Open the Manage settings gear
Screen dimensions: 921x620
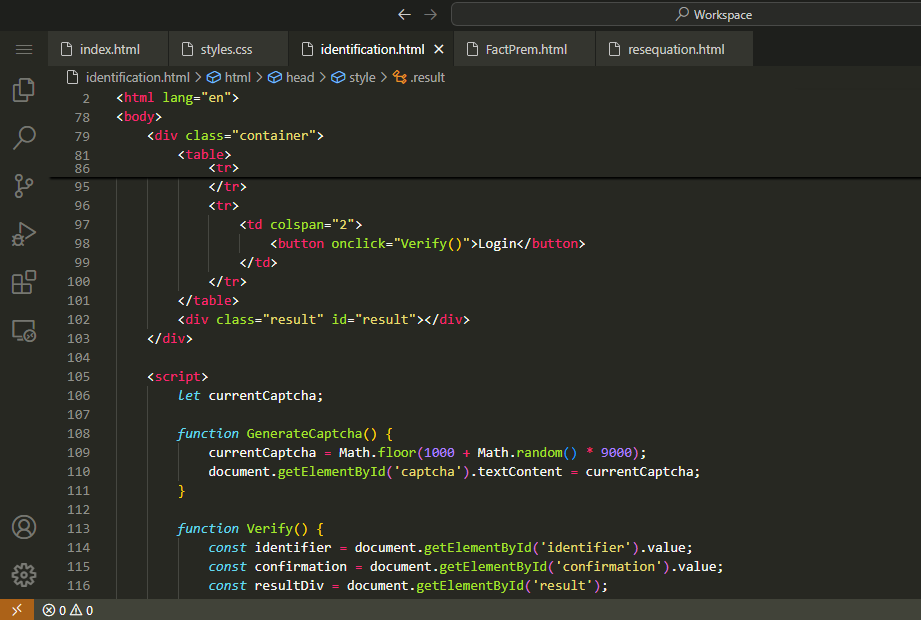point(24,575)
